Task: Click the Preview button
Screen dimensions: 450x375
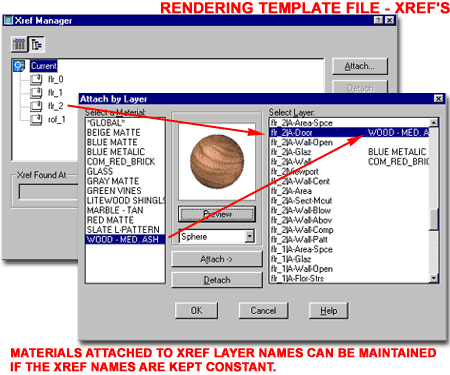Action: point(217,214)
